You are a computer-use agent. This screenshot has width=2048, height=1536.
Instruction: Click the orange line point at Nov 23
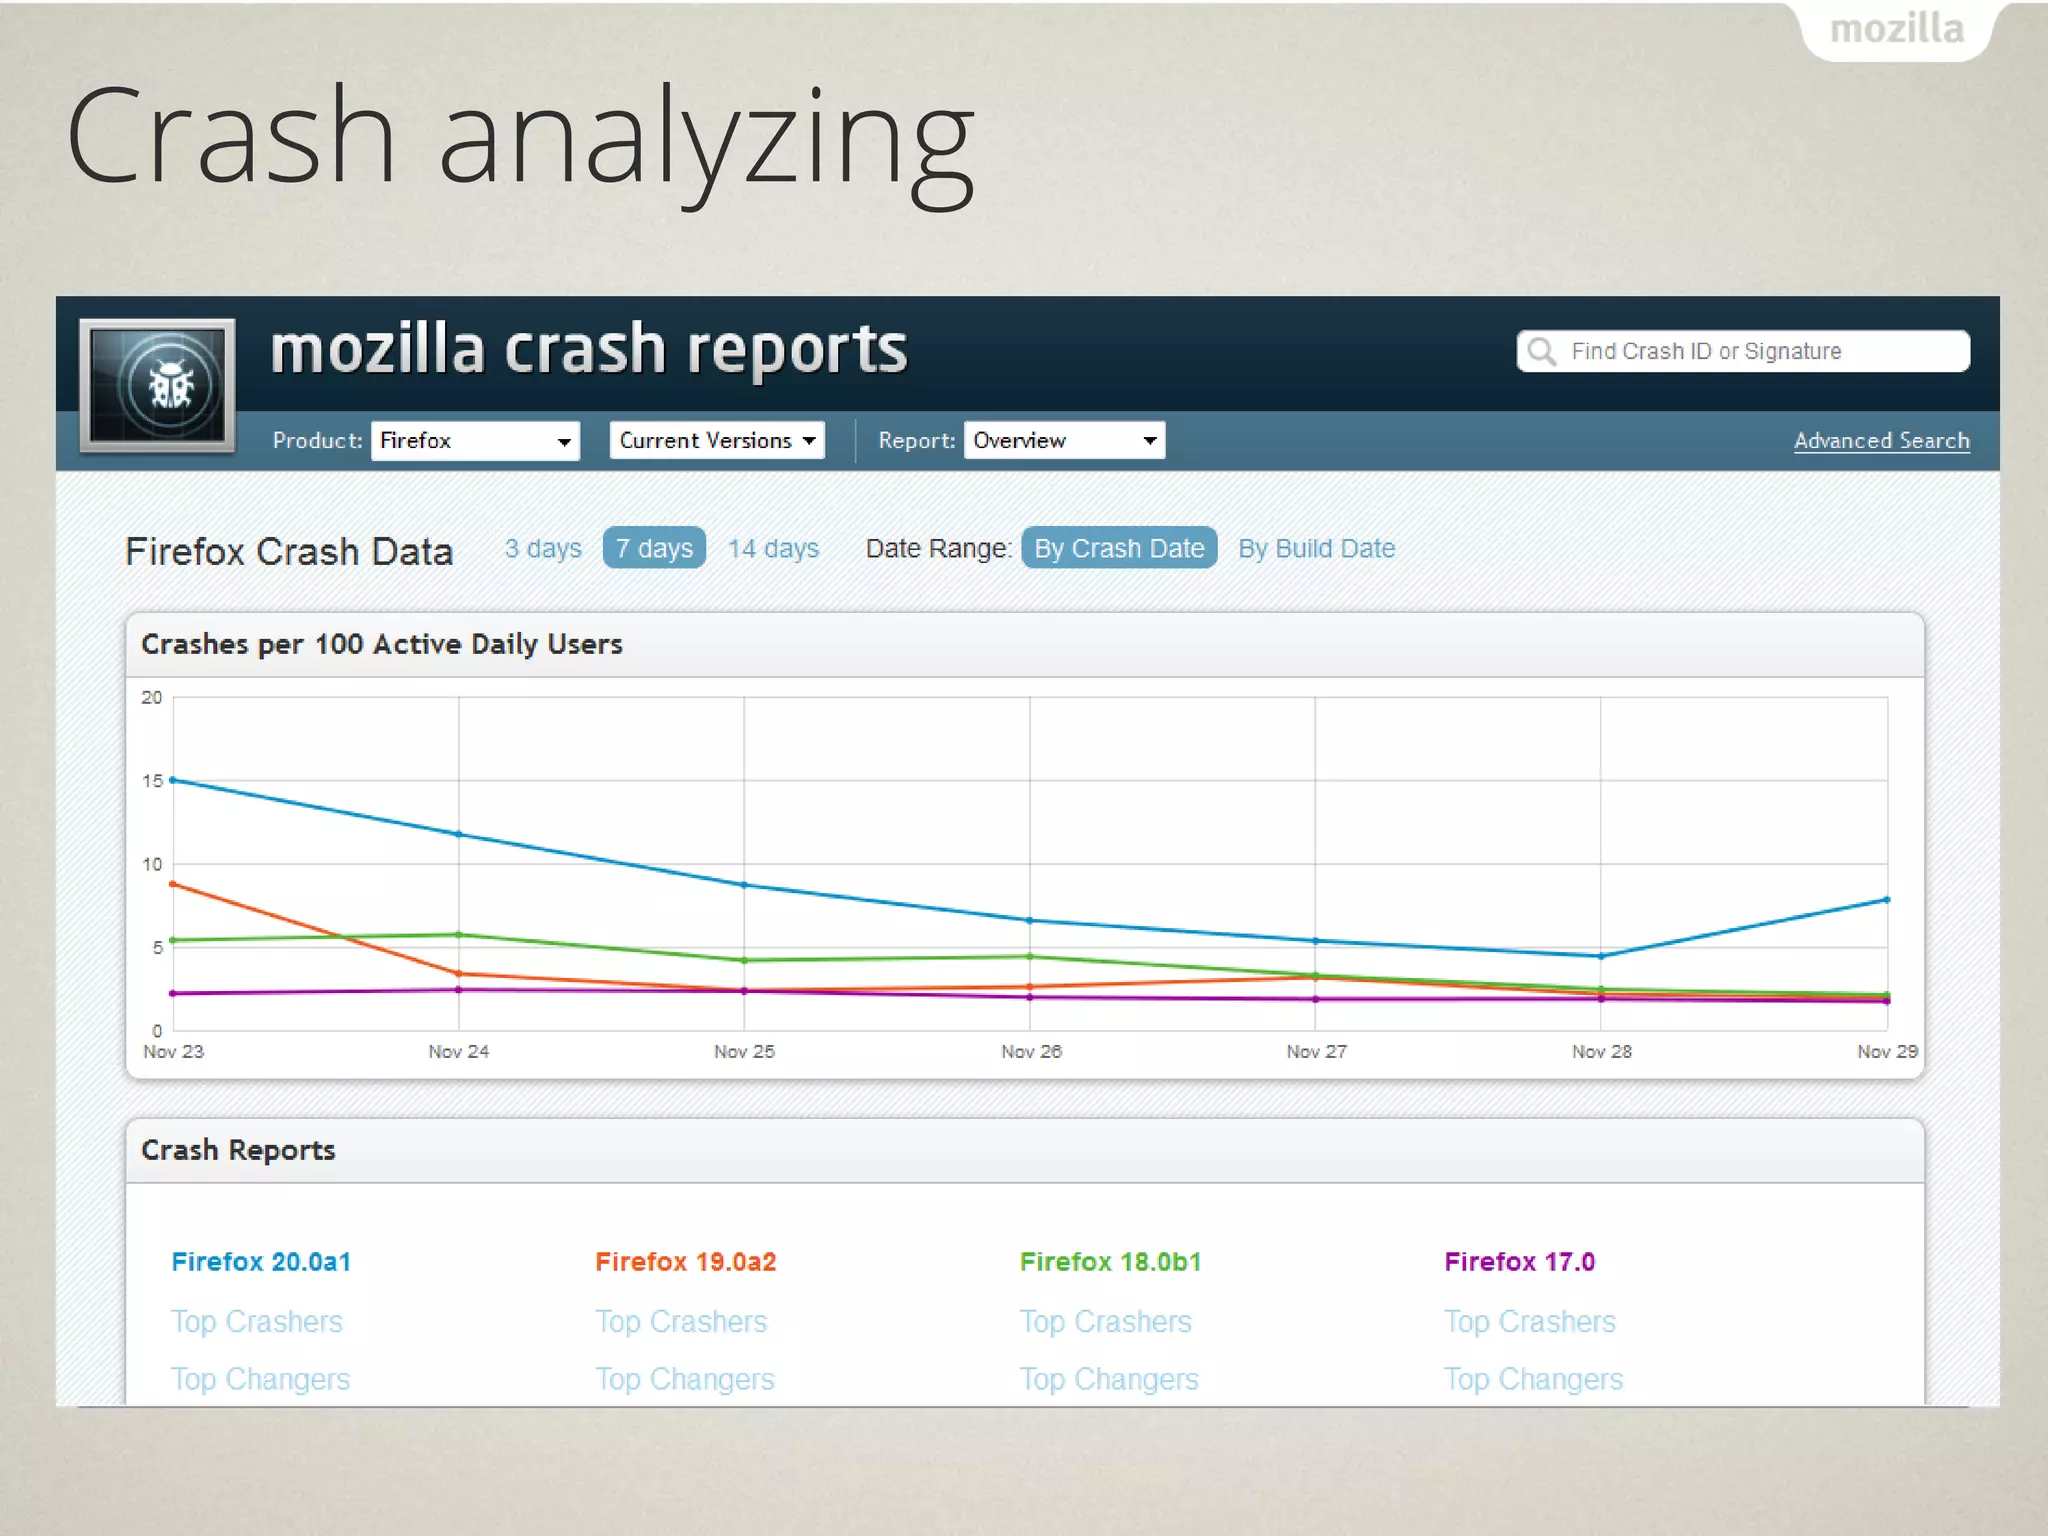(x=173, y=884)
